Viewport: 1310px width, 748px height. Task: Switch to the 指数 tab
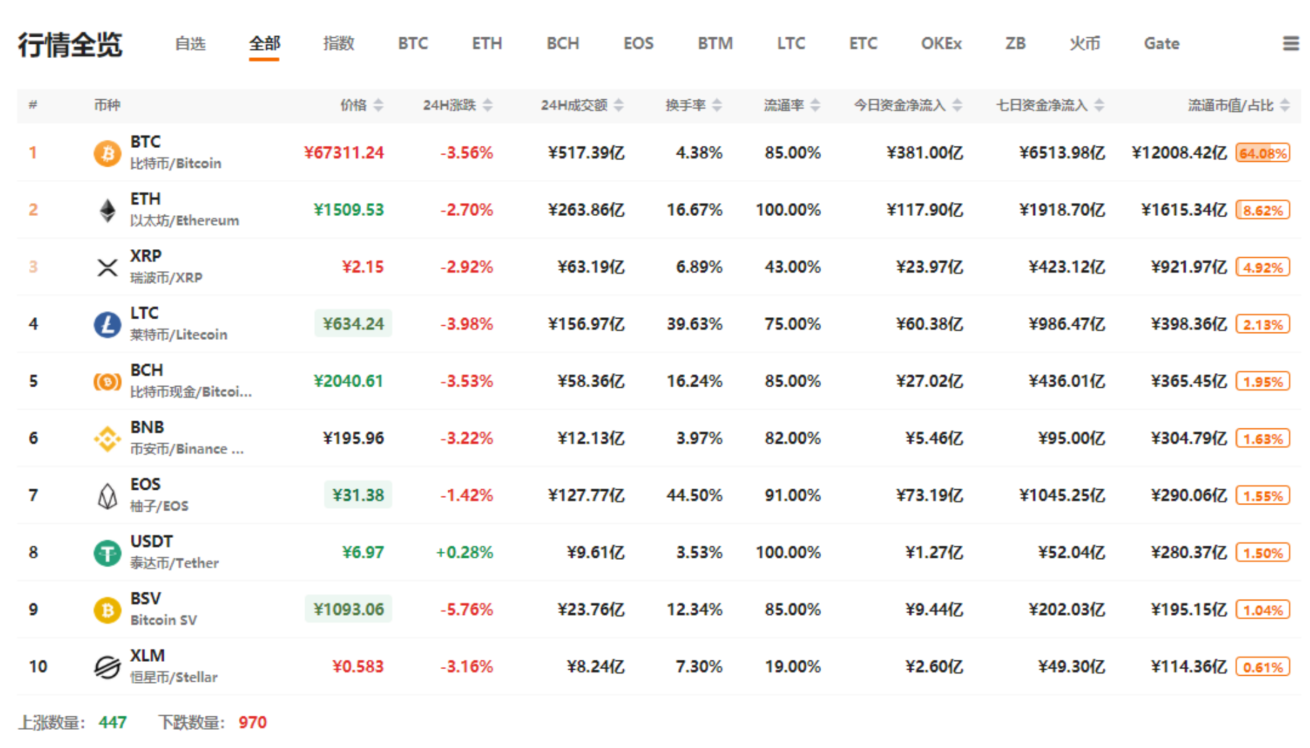tap(339, 44)
